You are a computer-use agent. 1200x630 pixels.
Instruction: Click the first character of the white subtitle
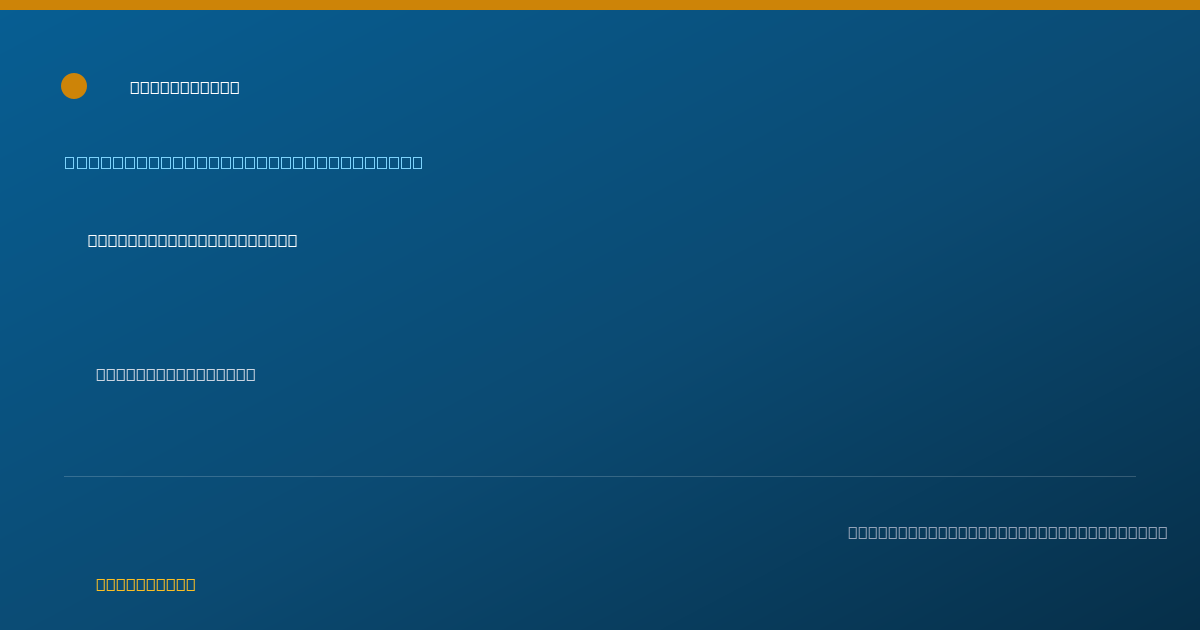click(93, 240)
